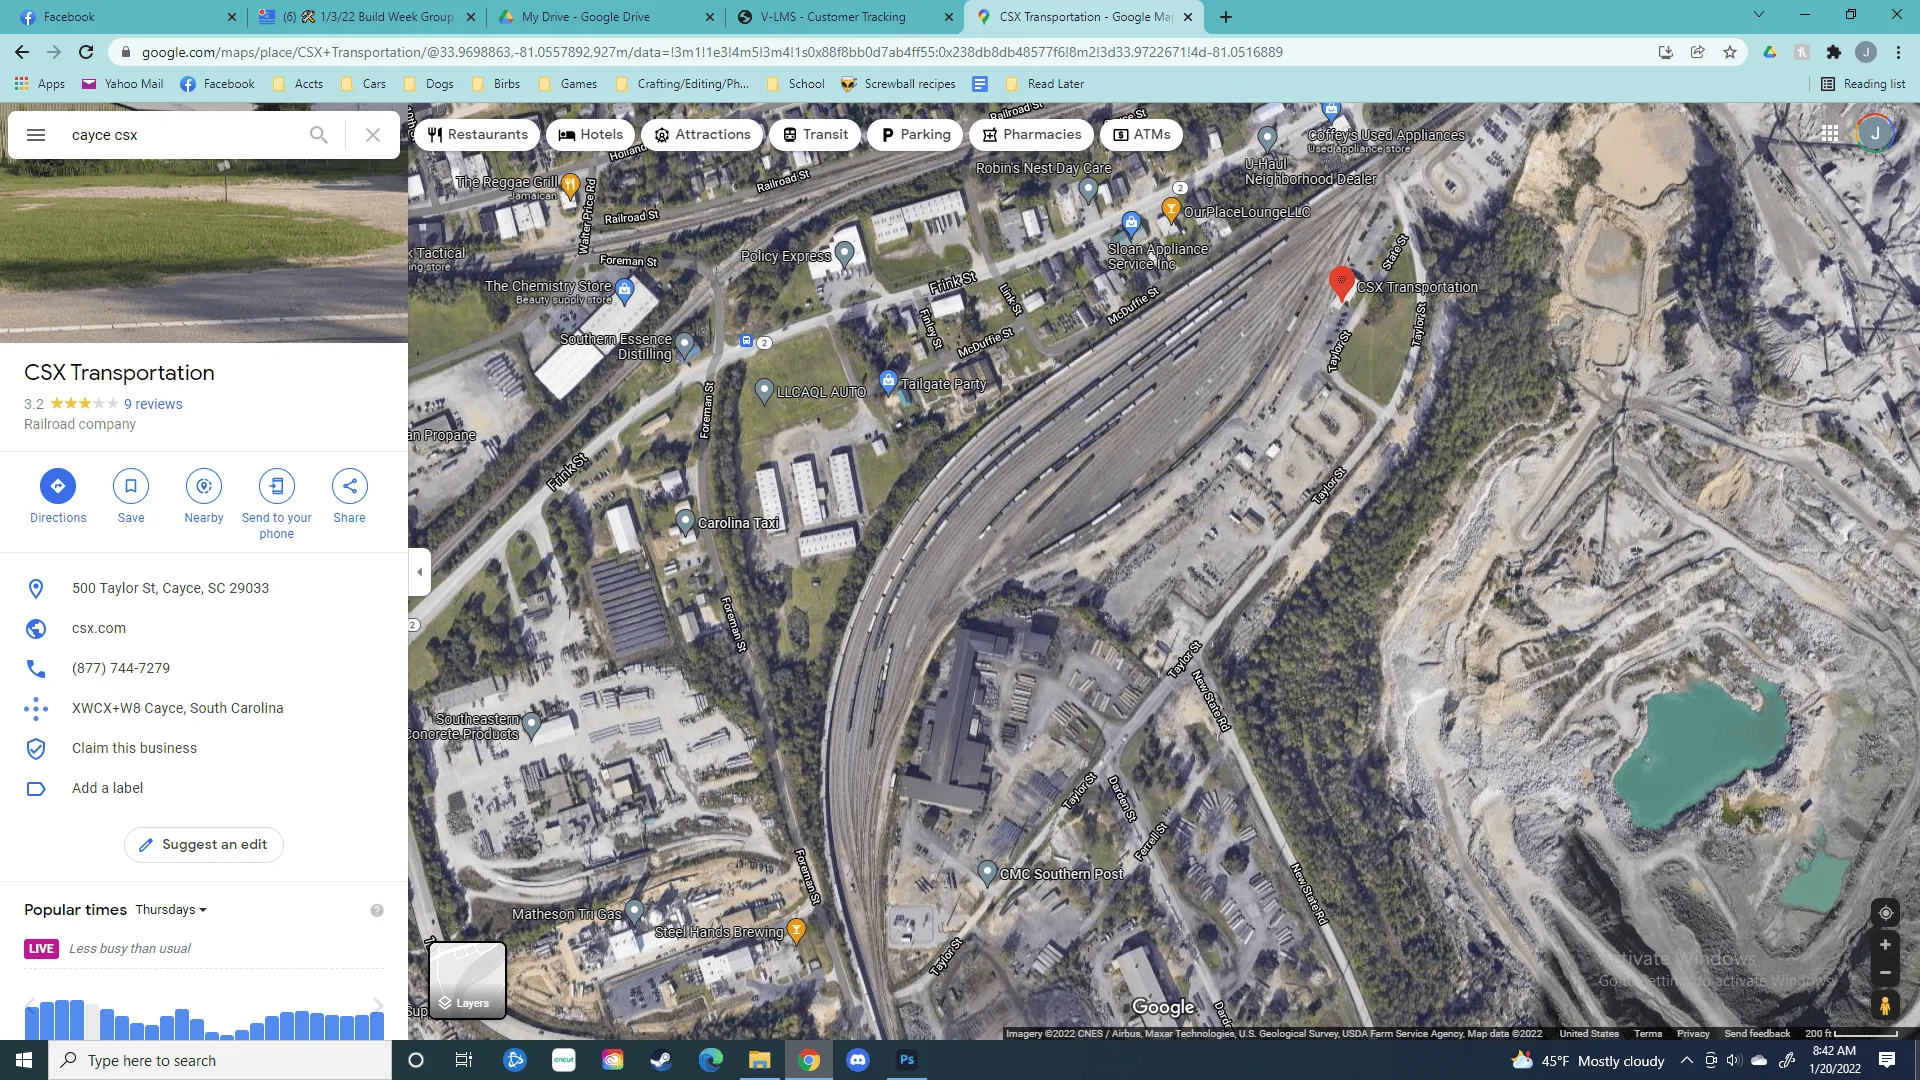The height and width of the screenshot is (1080, 1920).
Task: Open Discord from the taskbar
Action: (858, 1060)
